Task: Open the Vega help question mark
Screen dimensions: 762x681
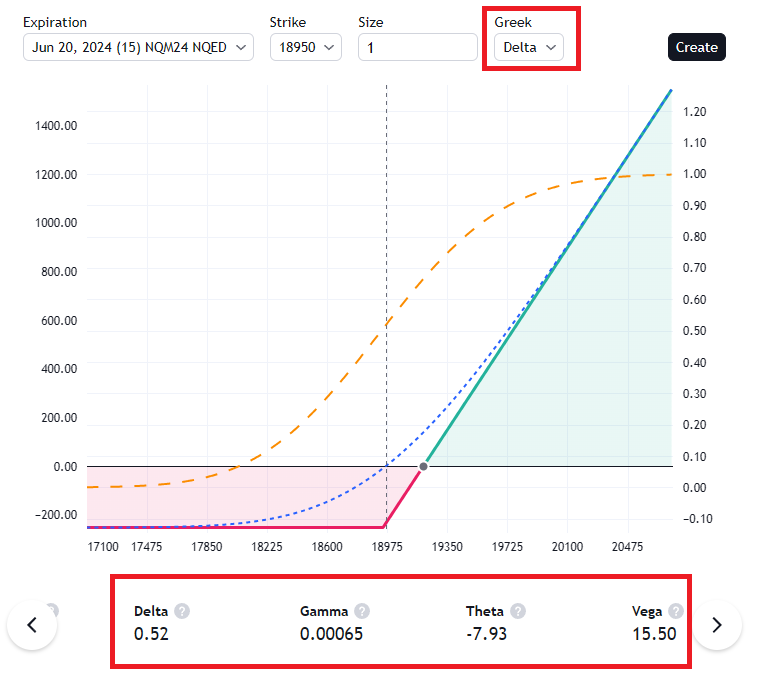Action: click(675, 611)
